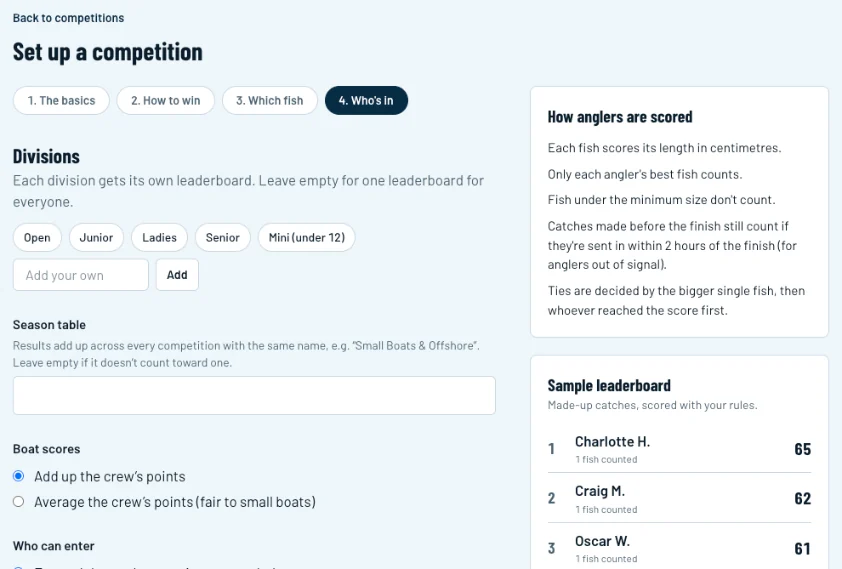Click the How anglers are scored heading
Screen dimensions: 842x569
coord(620,117)
